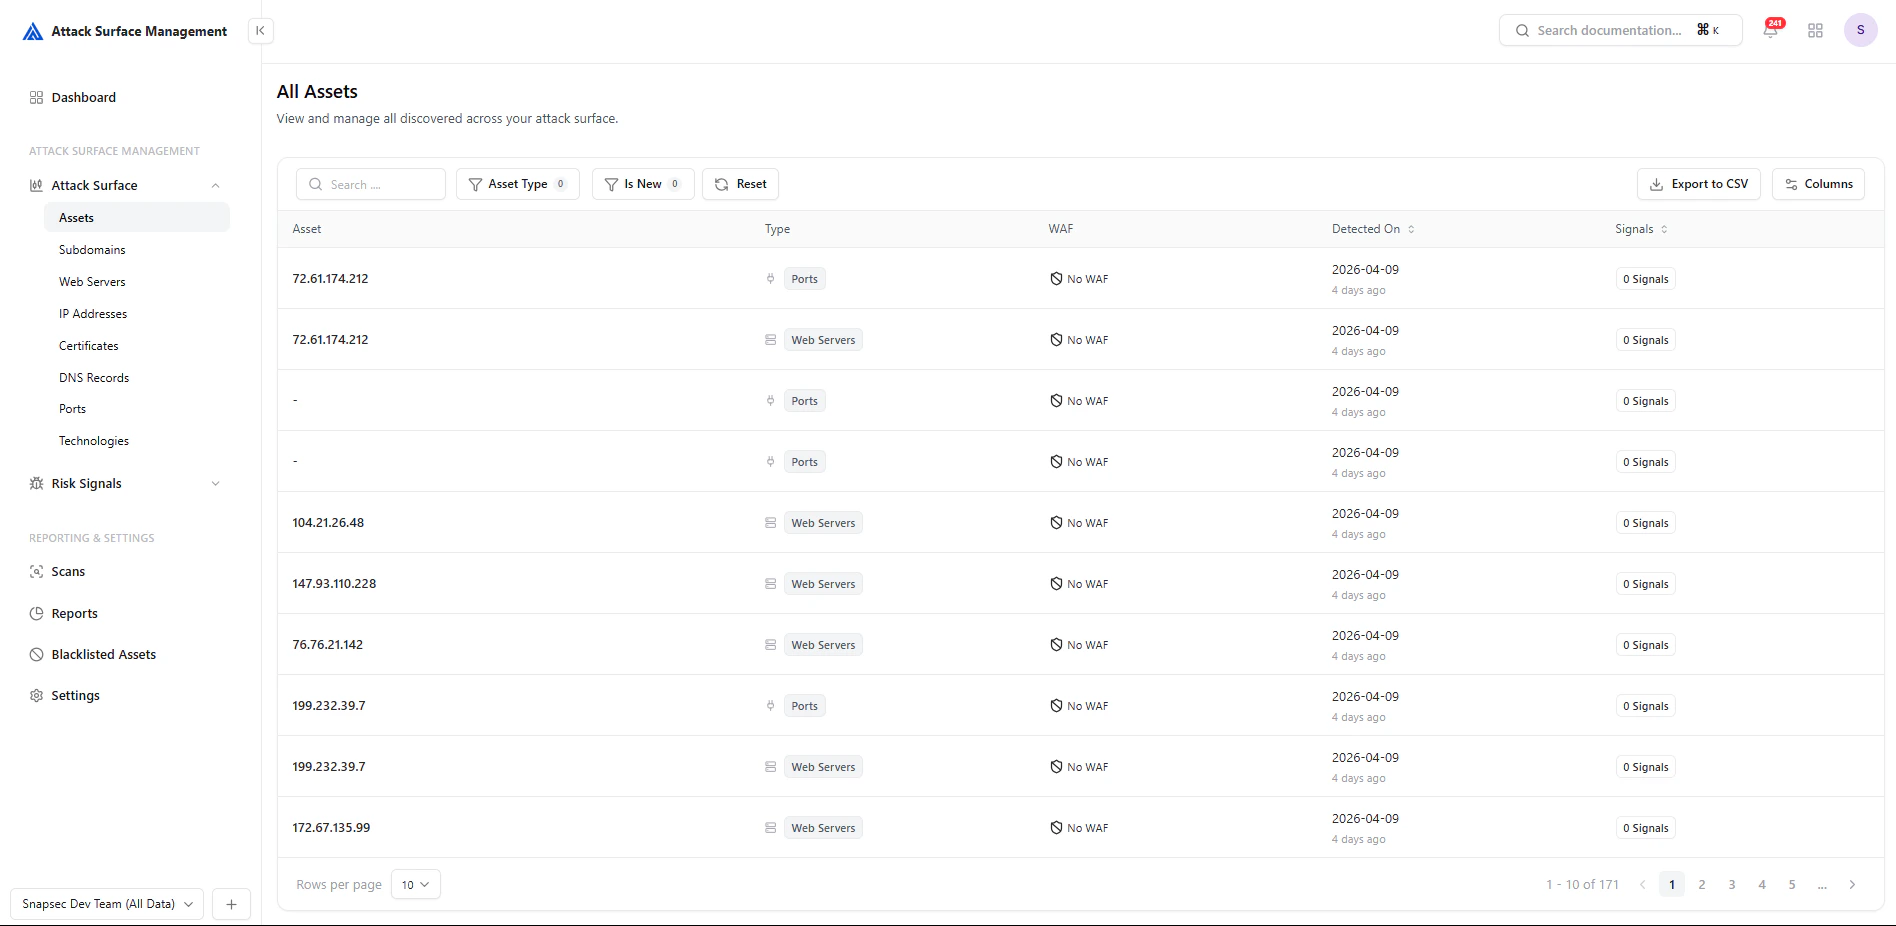Click the shield icon in the 104.21.26.48 row
This screenshot has height=926, width=1896.
1056,522
